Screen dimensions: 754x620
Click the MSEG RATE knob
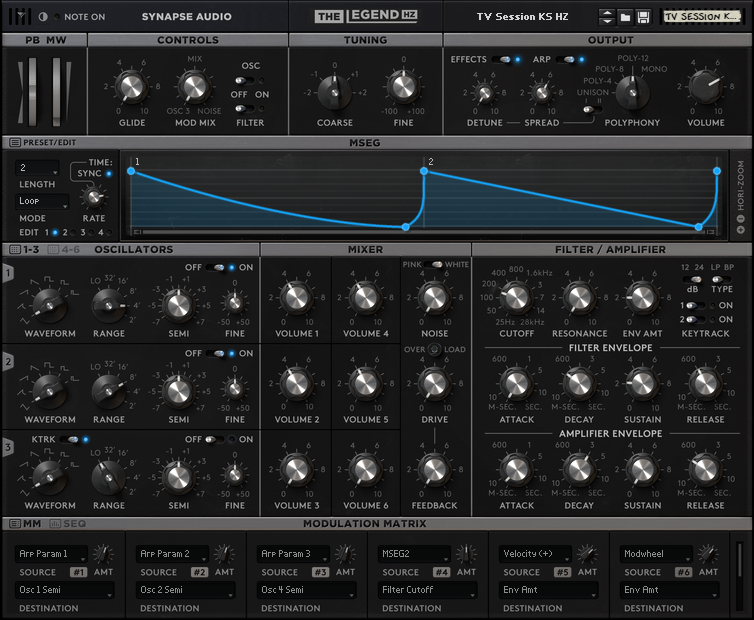[94, 197]
